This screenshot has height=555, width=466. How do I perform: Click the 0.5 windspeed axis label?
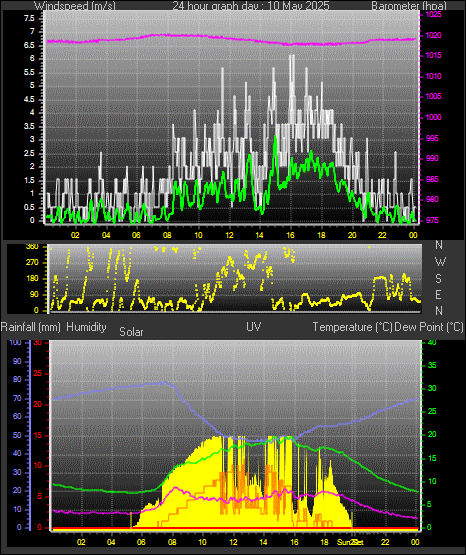pos(29,207)
